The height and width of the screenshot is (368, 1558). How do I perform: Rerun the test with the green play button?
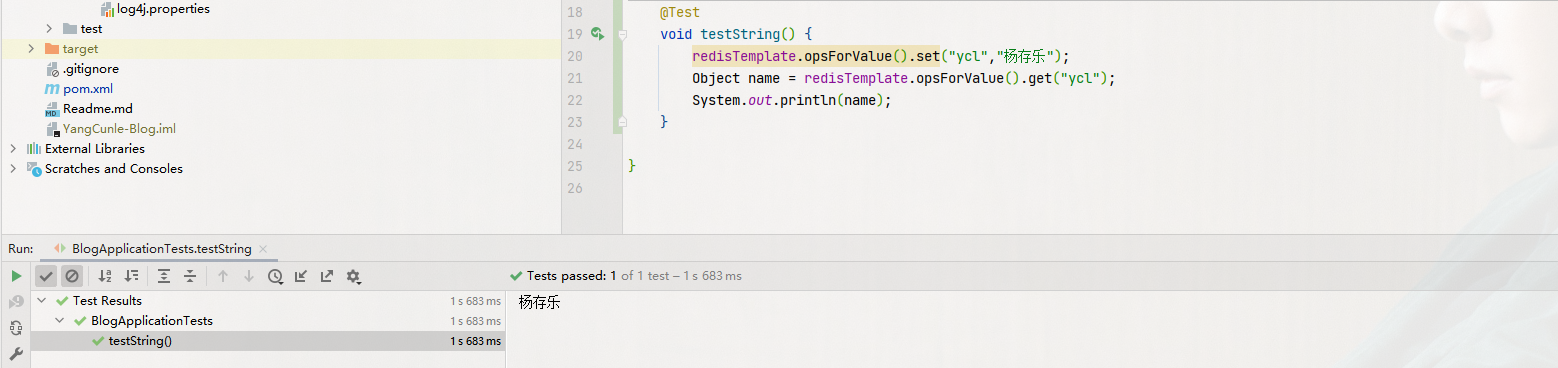pos(16,276)
